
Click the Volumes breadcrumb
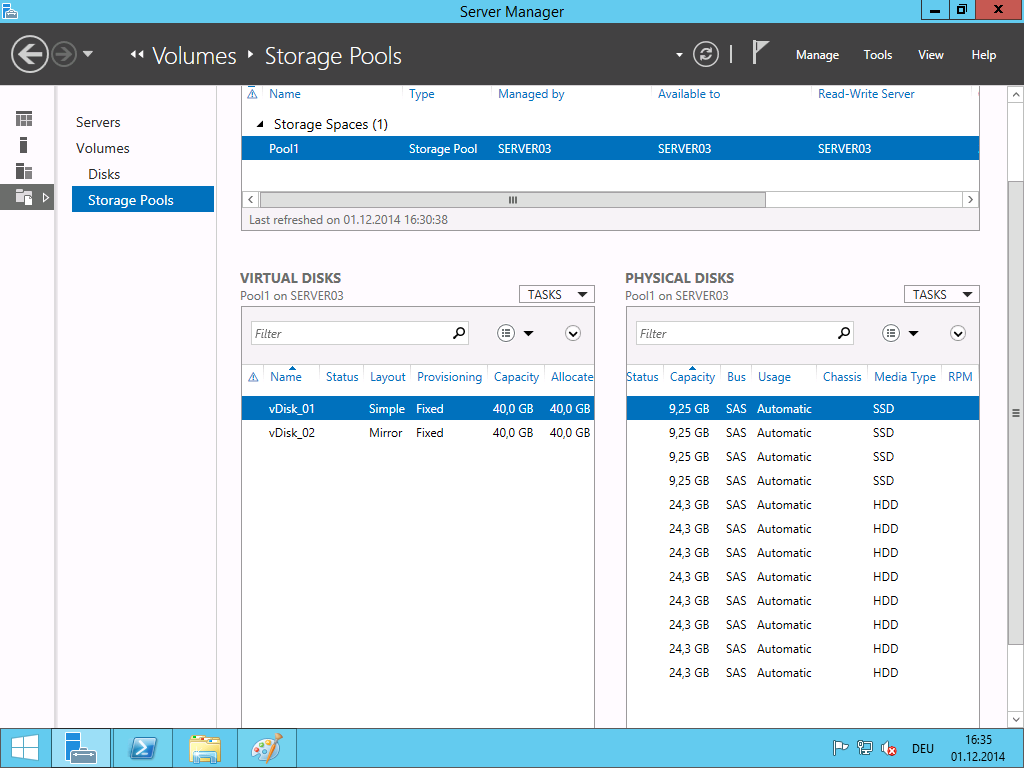[x=194, y=56]
